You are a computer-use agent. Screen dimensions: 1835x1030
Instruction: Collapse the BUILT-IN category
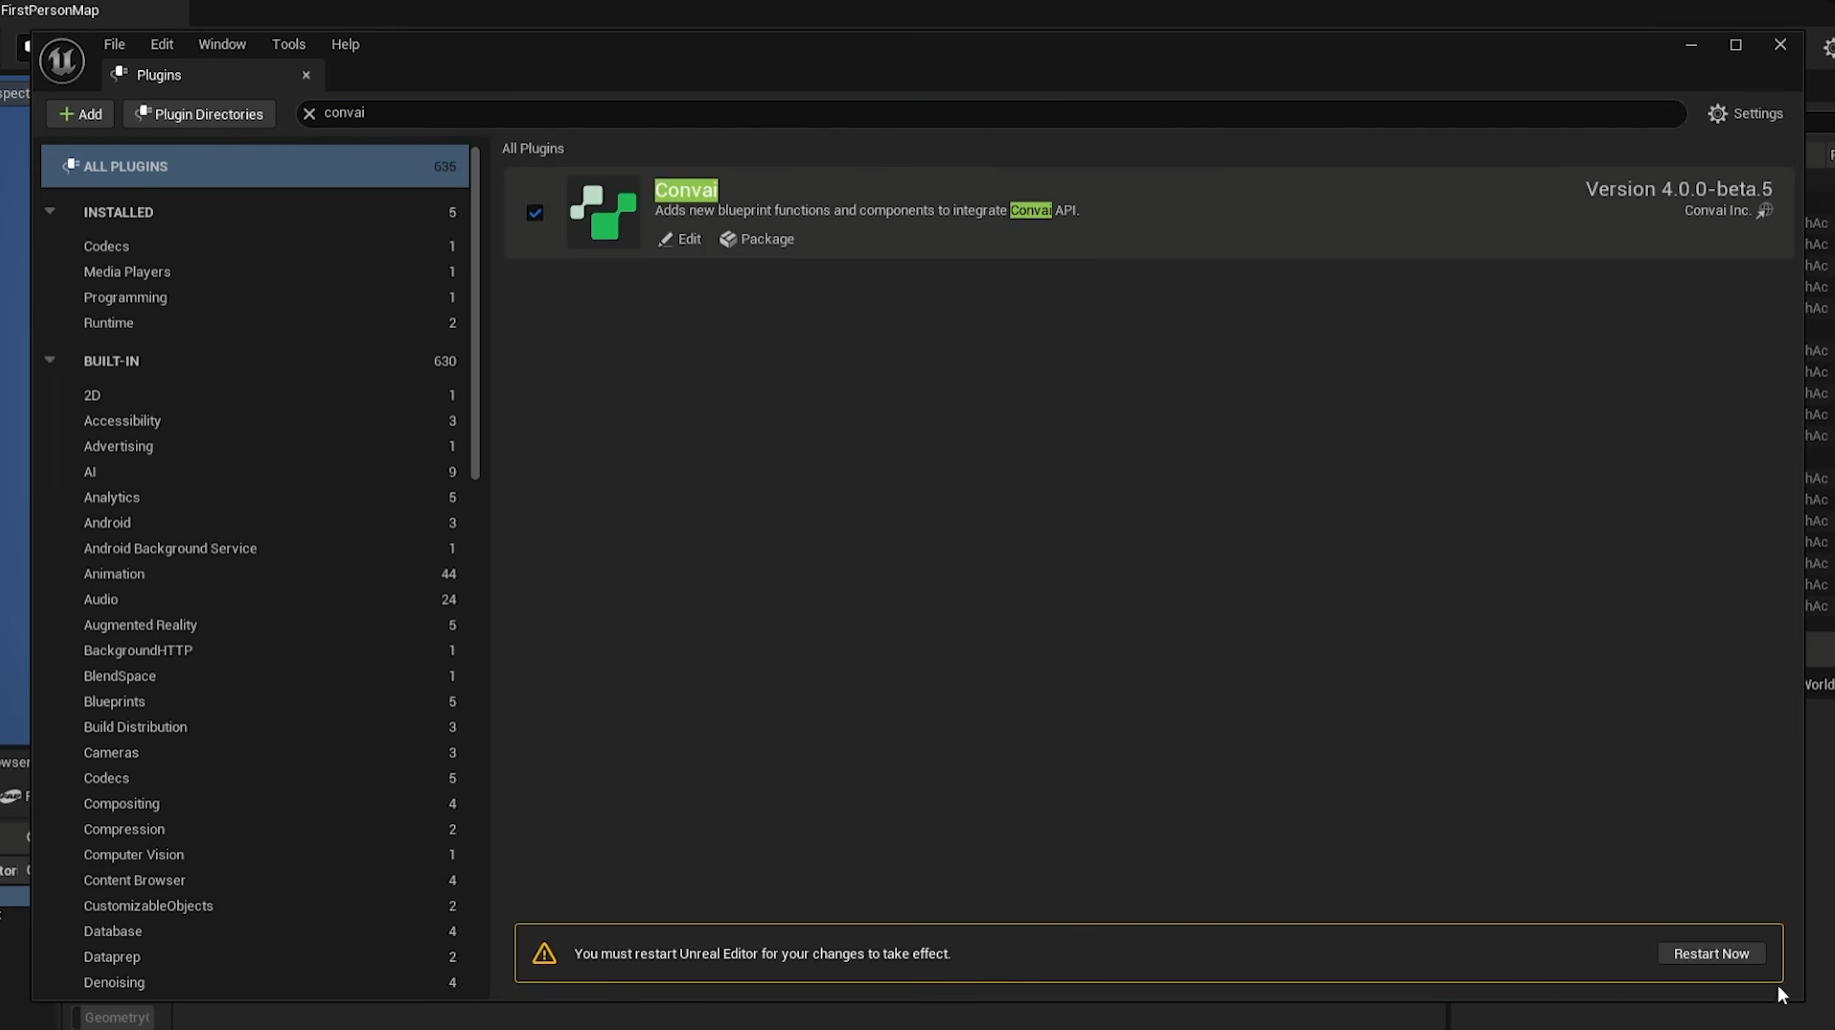tap(49, 360)
